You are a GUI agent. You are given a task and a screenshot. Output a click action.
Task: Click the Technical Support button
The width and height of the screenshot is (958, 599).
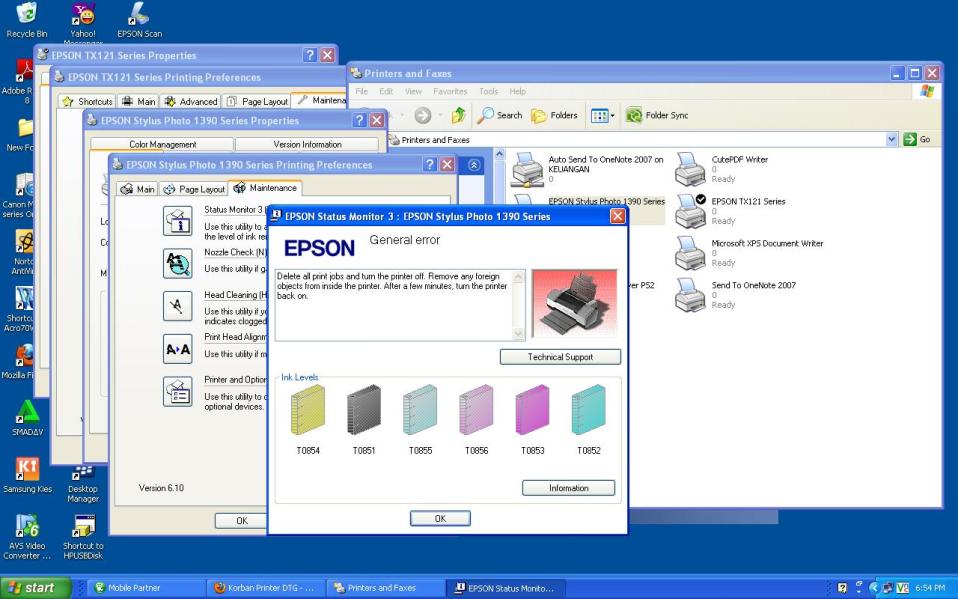point(560,357)
